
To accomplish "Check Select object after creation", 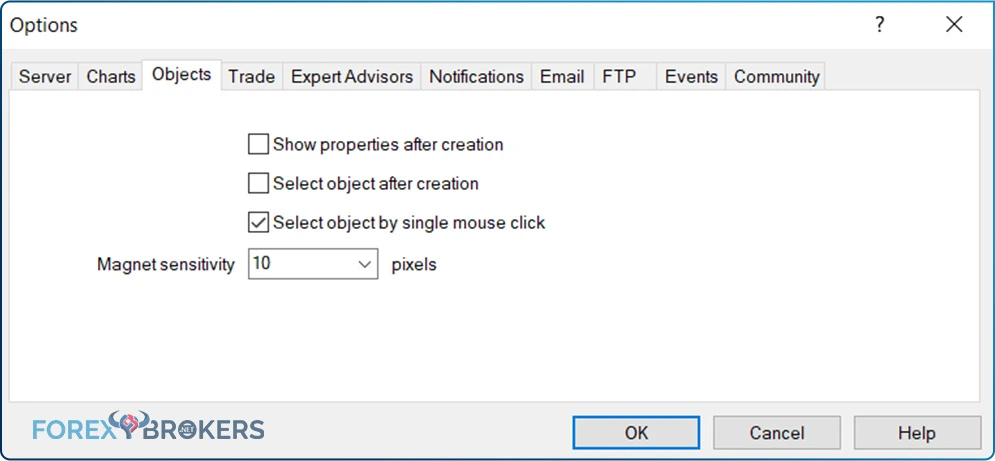I will tap(258, 184).
